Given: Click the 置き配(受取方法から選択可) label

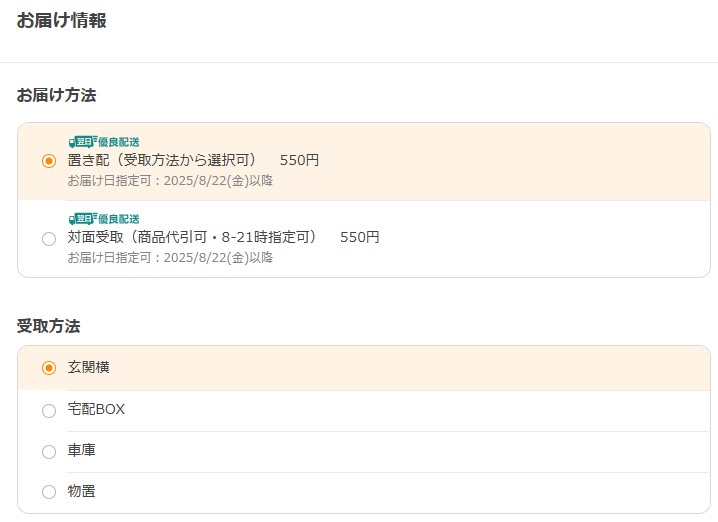Looking at the screenshot, I should (163, 160).
